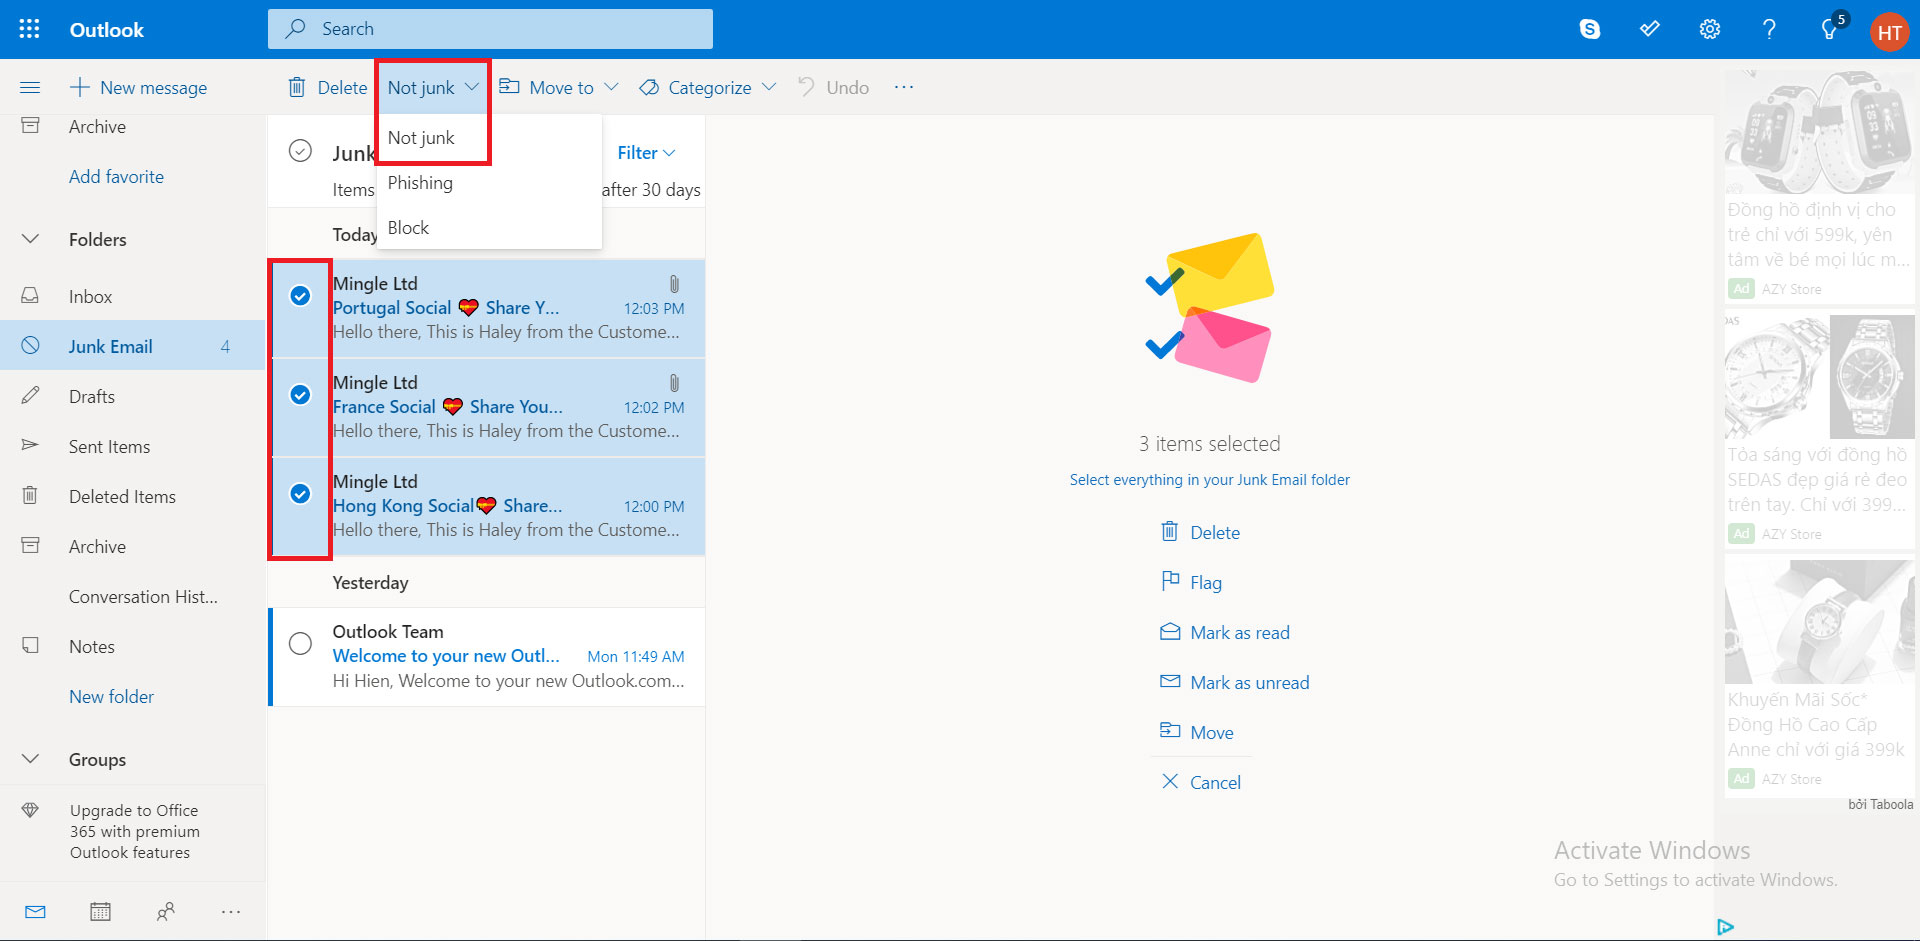Screen dimensions: 1920x941
Task: Click in the Search box
Action: [490, 29]
